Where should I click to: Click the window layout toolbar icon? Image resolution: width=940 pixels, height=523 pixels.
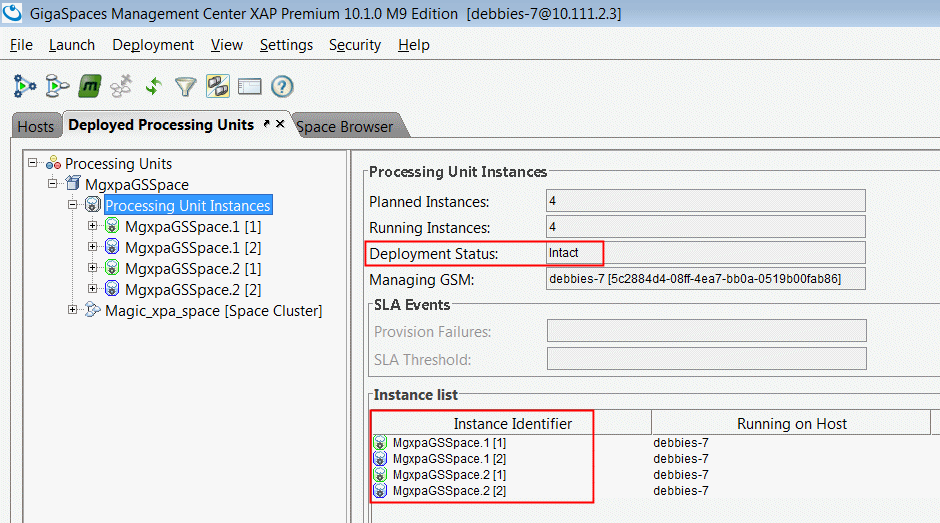[x=249, y=87]
